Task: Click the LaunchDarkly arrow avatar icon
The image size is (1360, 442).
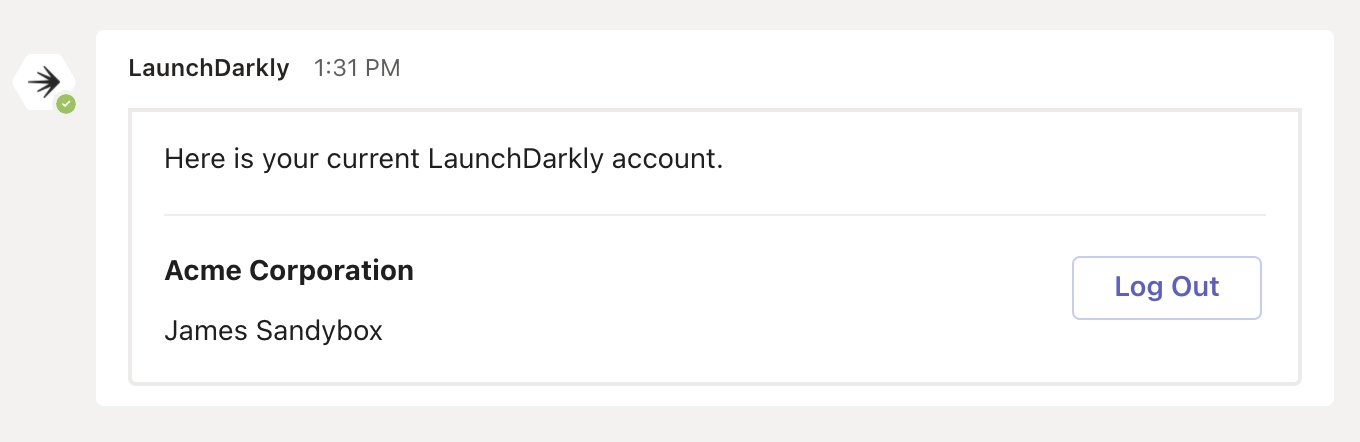Action: (x=43, y=80)
